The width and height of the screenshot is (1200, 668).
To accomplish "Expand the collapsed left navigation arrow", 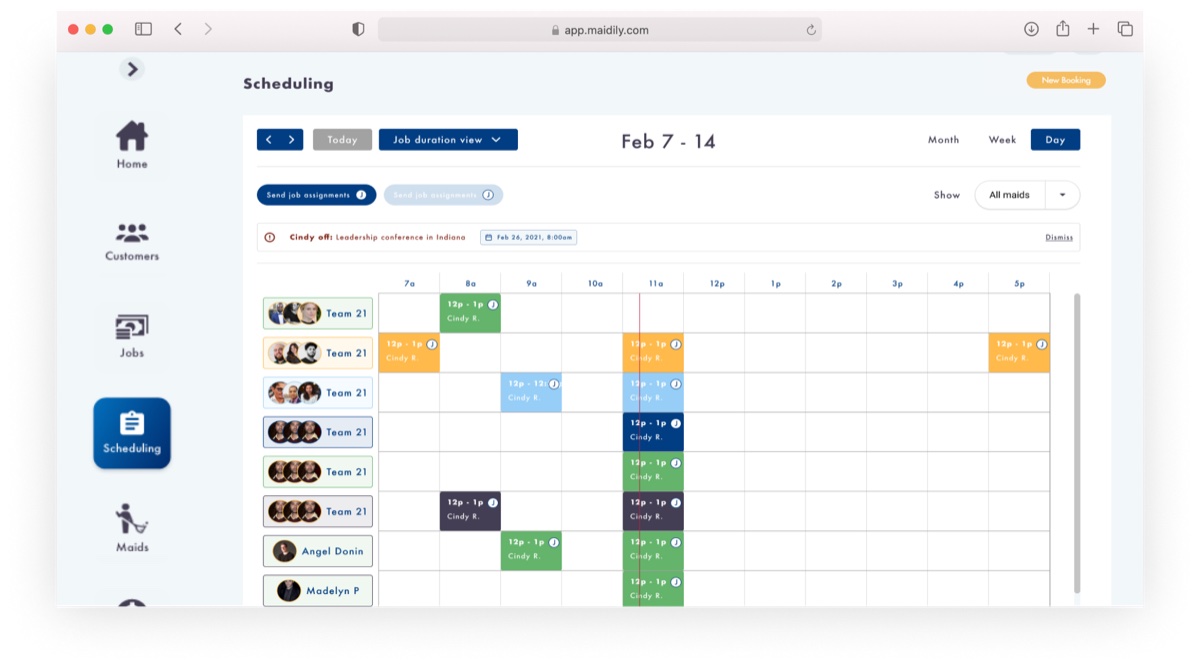I will click(132, 69).
